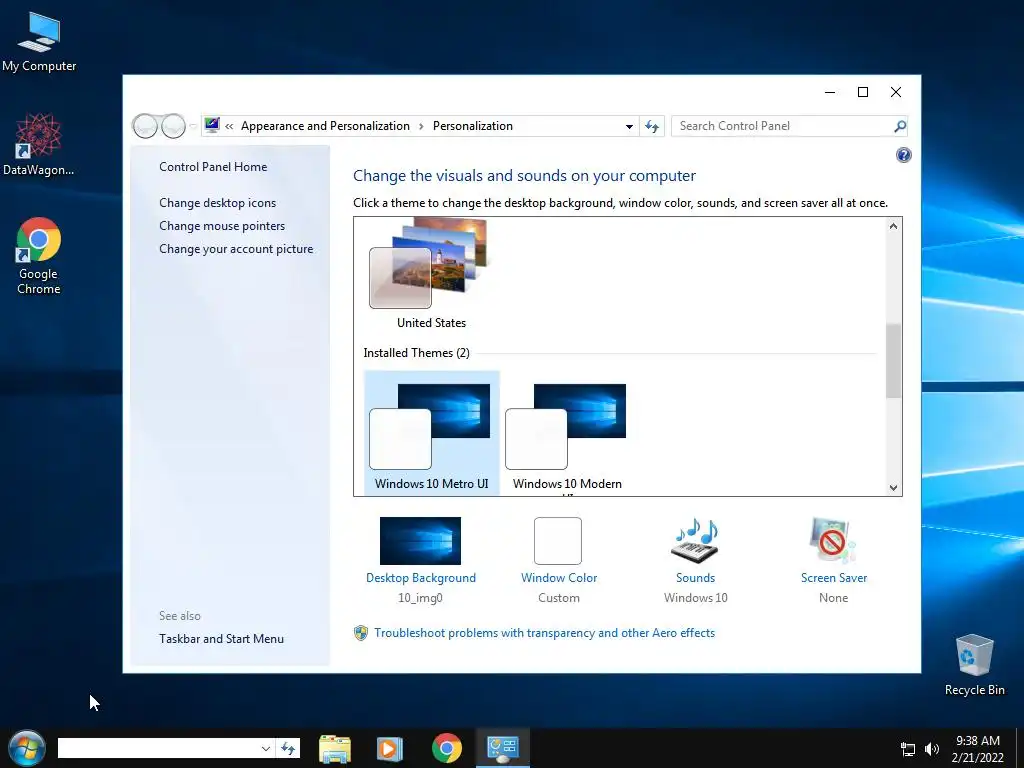Open Screen Saver settings icon
The image size is (1024, 768).
coord(833,541)
